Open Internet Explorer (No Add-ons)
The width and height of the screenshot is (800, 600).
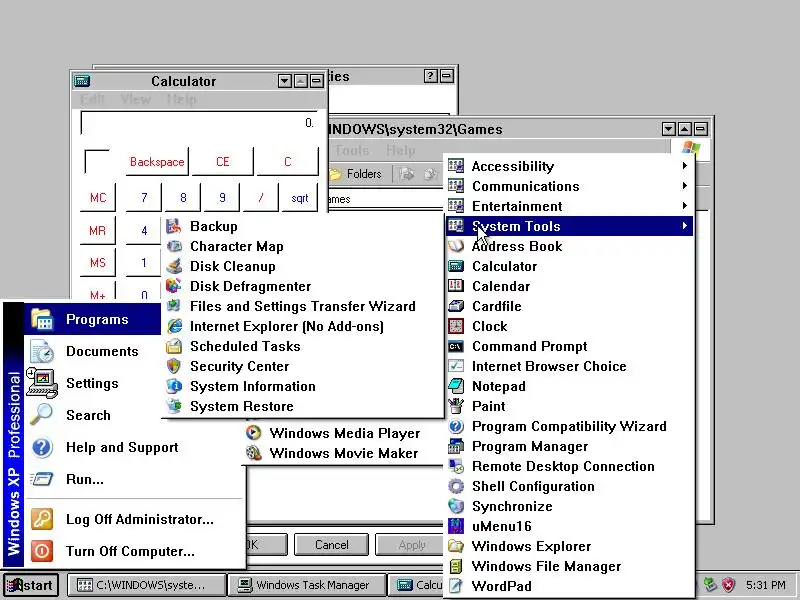coord(303,326)
